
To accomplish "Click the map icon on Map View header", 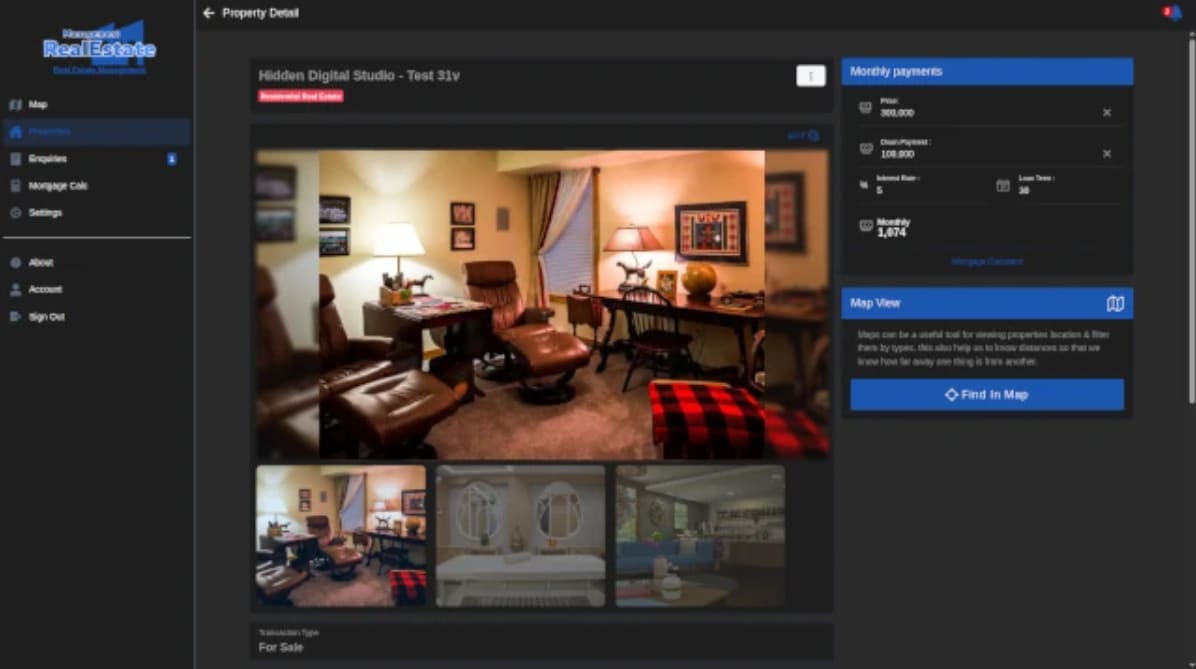I will click(1117, 303).
